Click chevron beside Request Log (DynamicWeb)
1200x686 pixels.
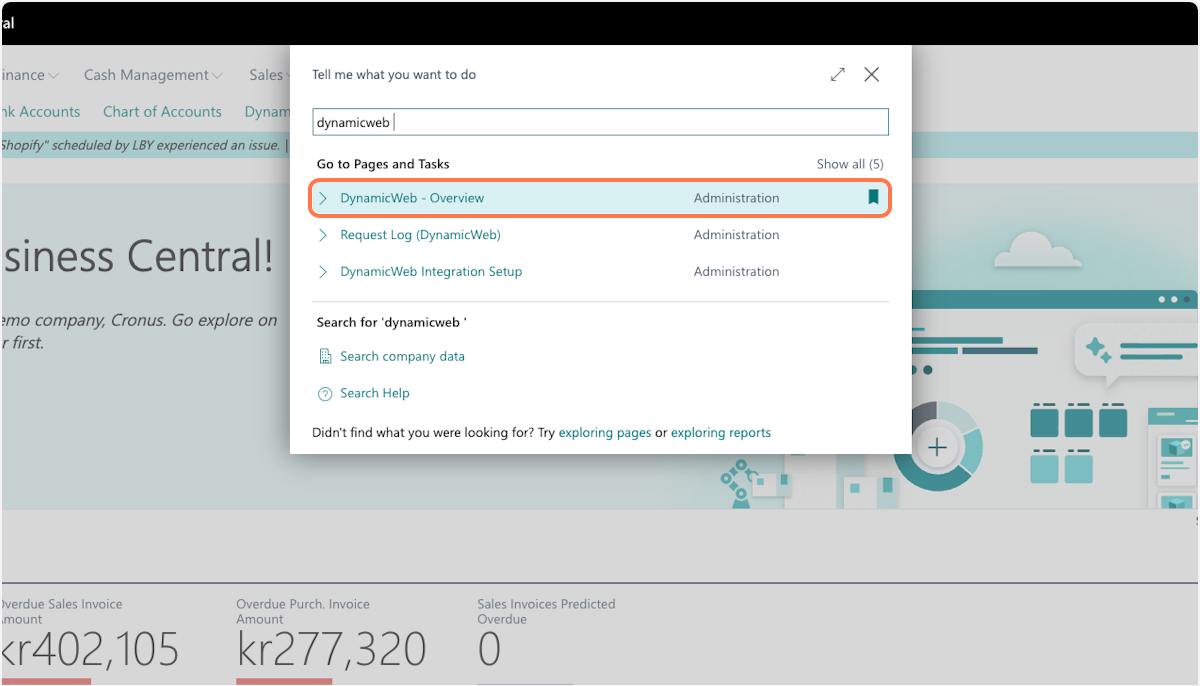click(x=323, y=235)
